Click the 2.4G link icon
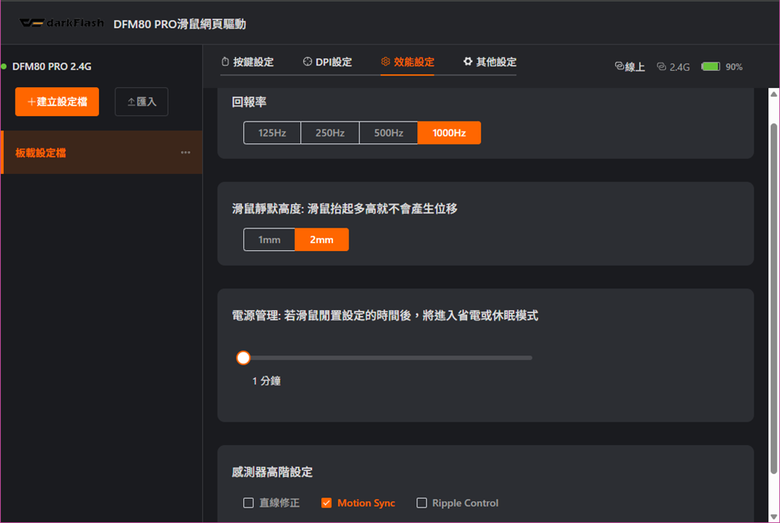 click(x=661, y=66)
